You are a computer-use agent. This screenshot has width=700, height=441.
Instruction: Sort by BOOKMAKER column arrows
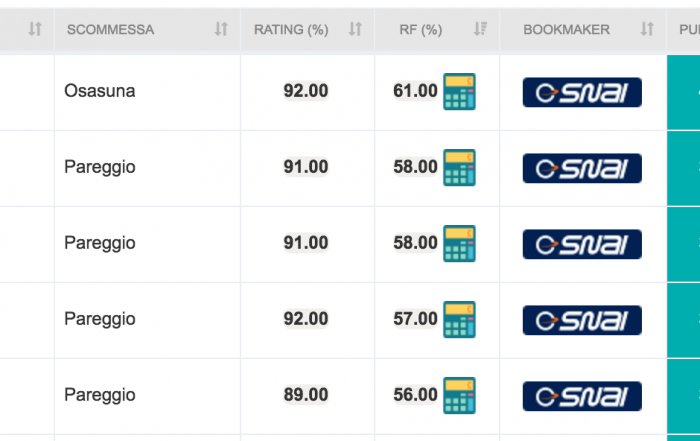tap(647, 29)
